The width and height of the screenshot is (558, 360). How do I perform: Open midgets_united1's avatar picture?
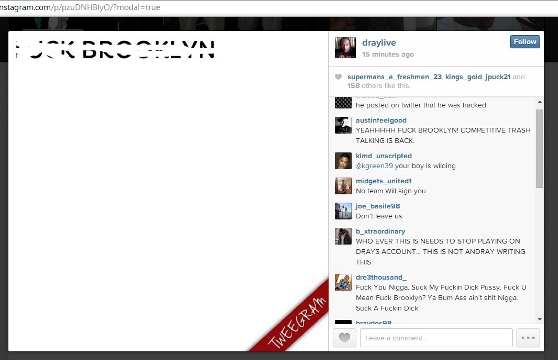[x=343, y=186]
